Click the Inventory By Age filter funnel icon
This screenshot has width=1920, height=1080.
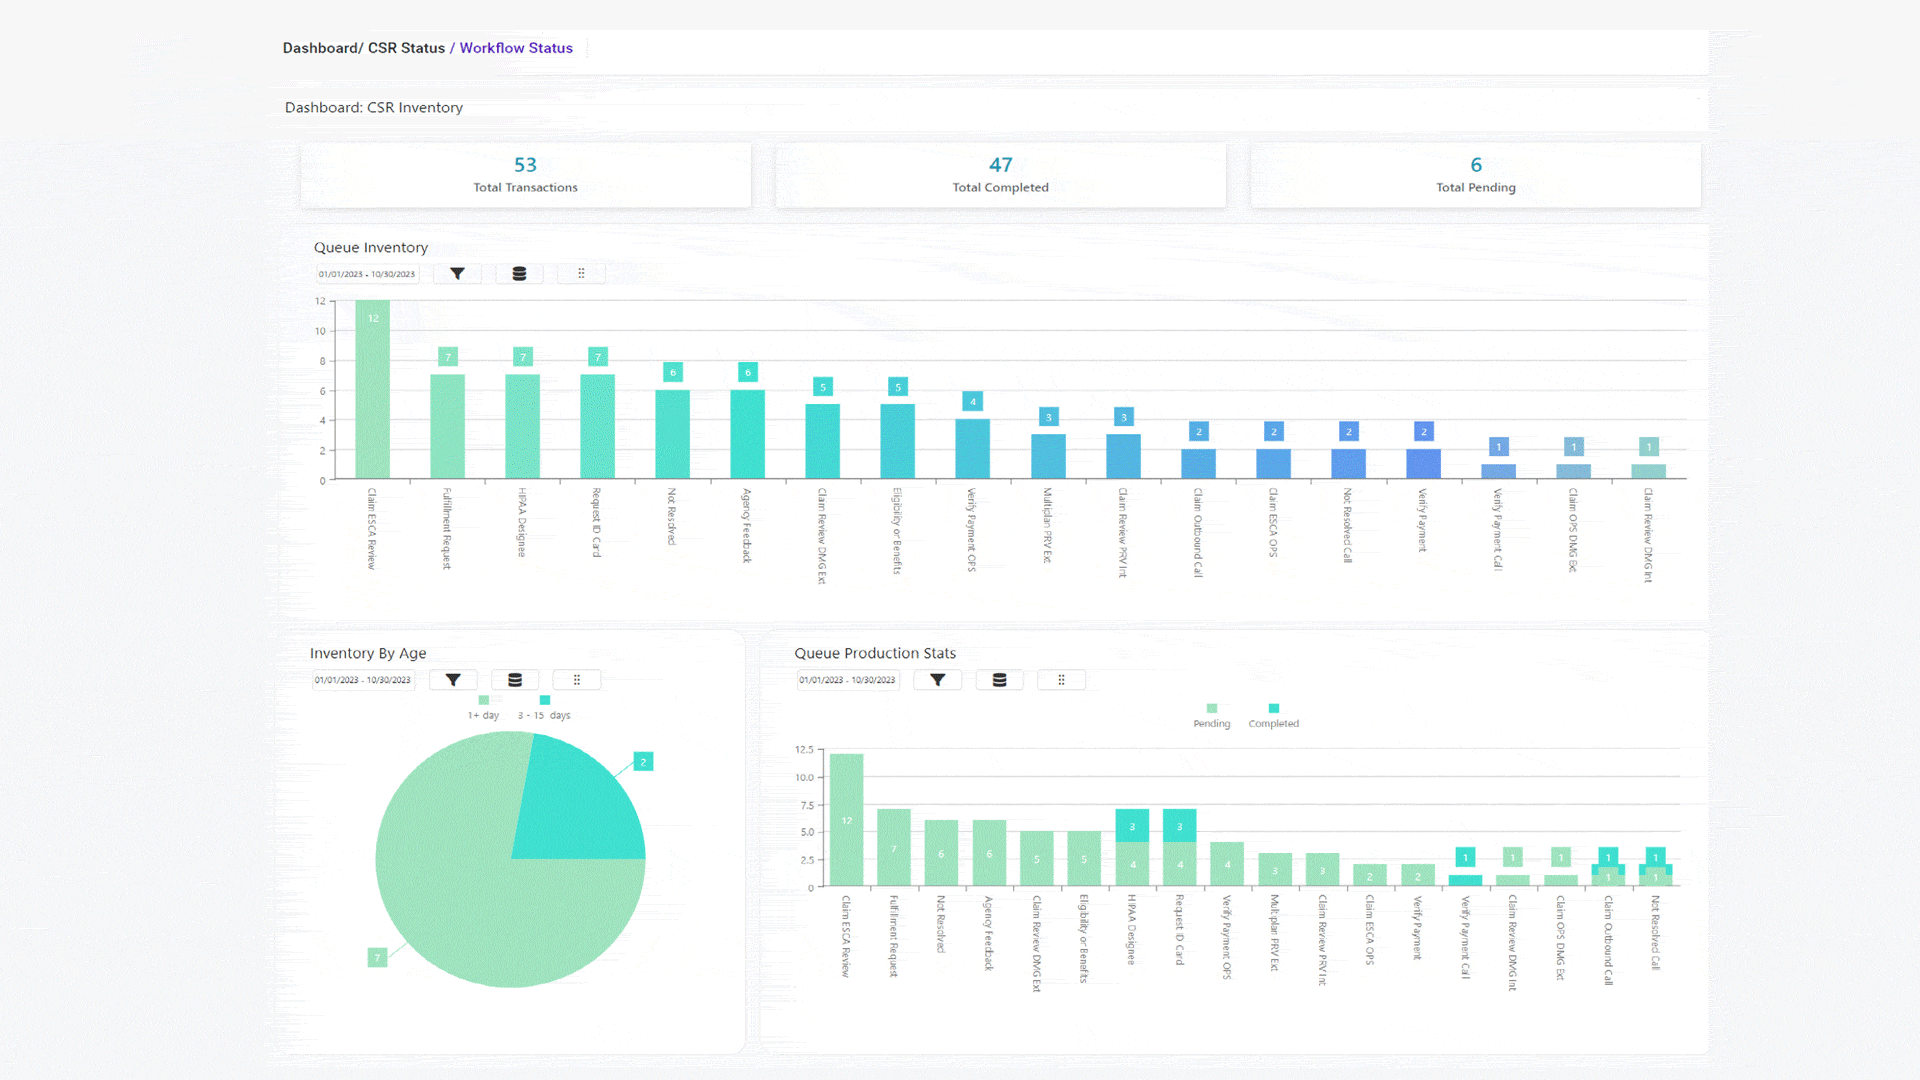(x=453, y=680)
